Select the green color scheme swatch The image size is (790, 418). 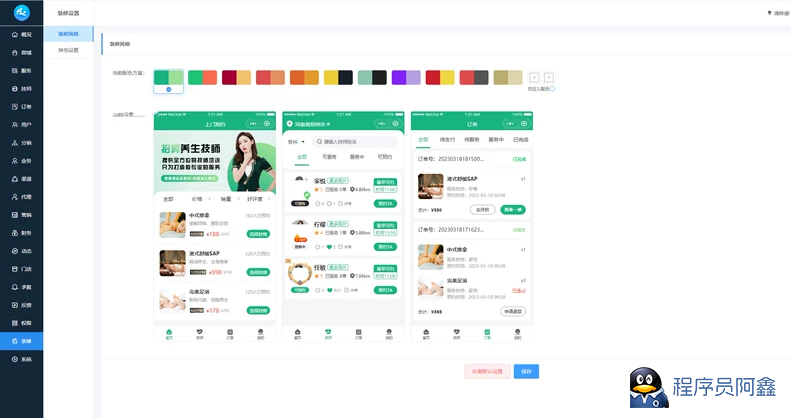coord(169,78)
